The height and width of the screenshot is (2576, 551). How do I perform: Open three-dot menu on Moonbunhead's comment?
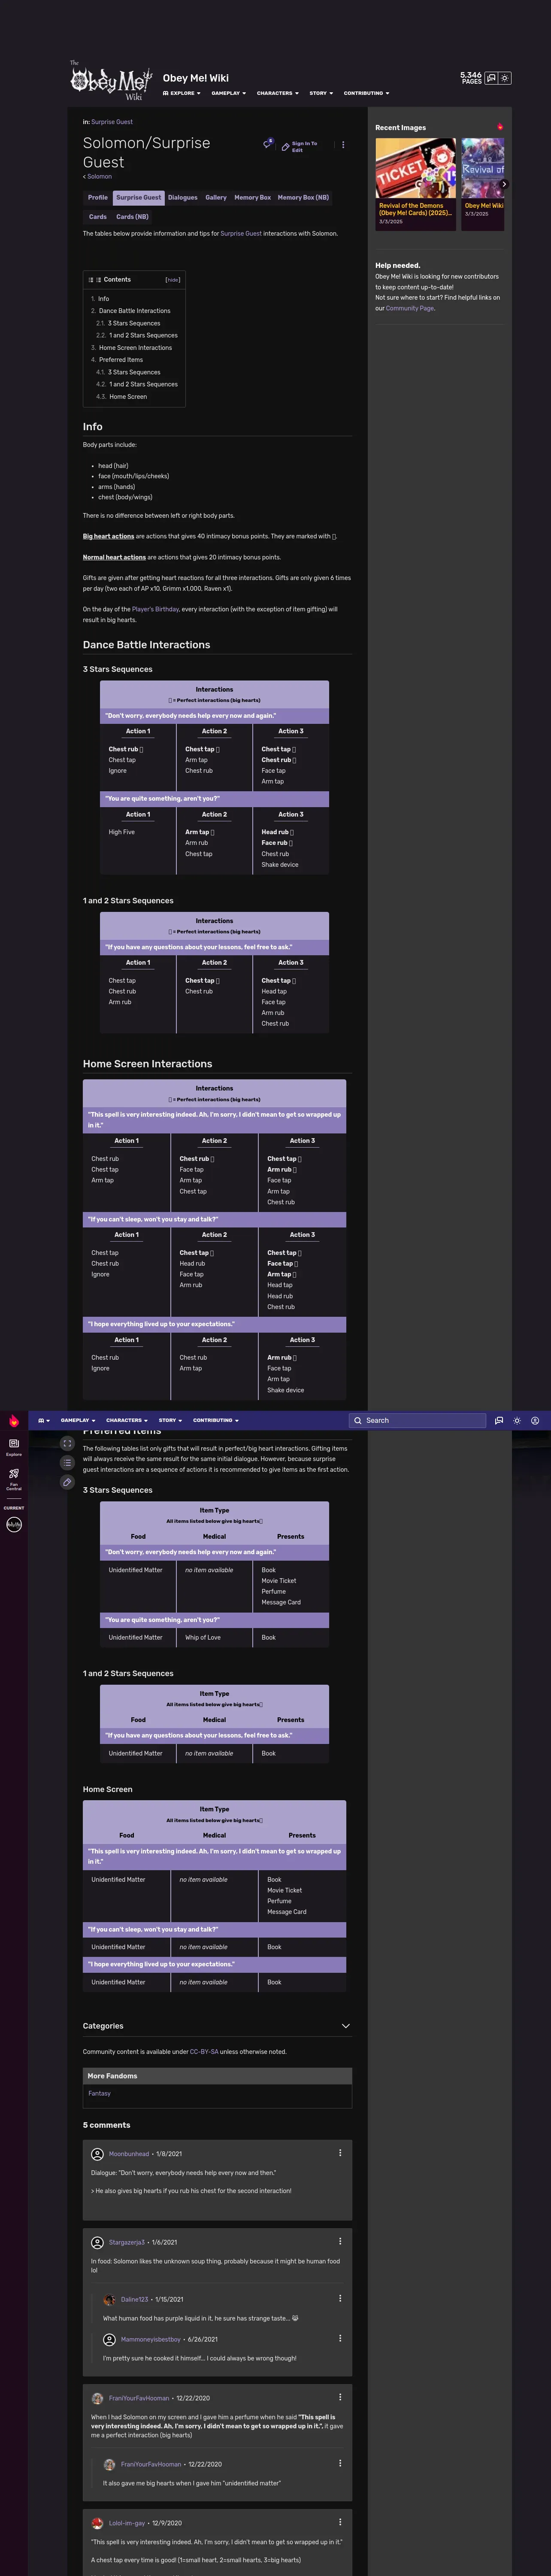tap(340, 2153)
